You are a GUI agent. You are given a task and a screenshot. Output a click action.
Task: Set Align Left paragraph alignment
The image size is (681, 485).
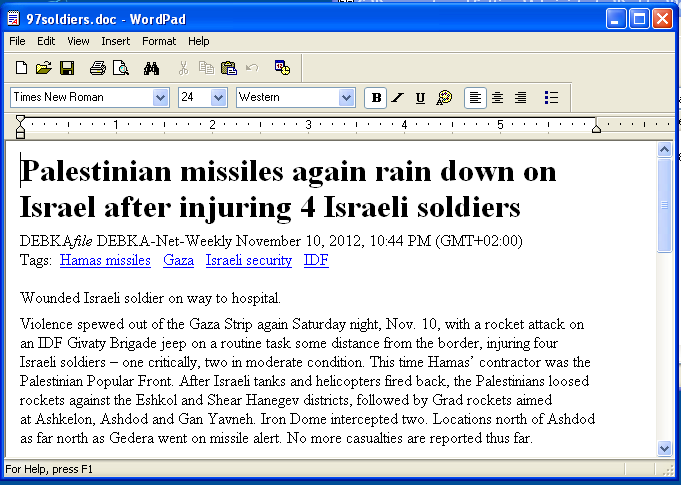pyautogui.click(x=475, y=98)
